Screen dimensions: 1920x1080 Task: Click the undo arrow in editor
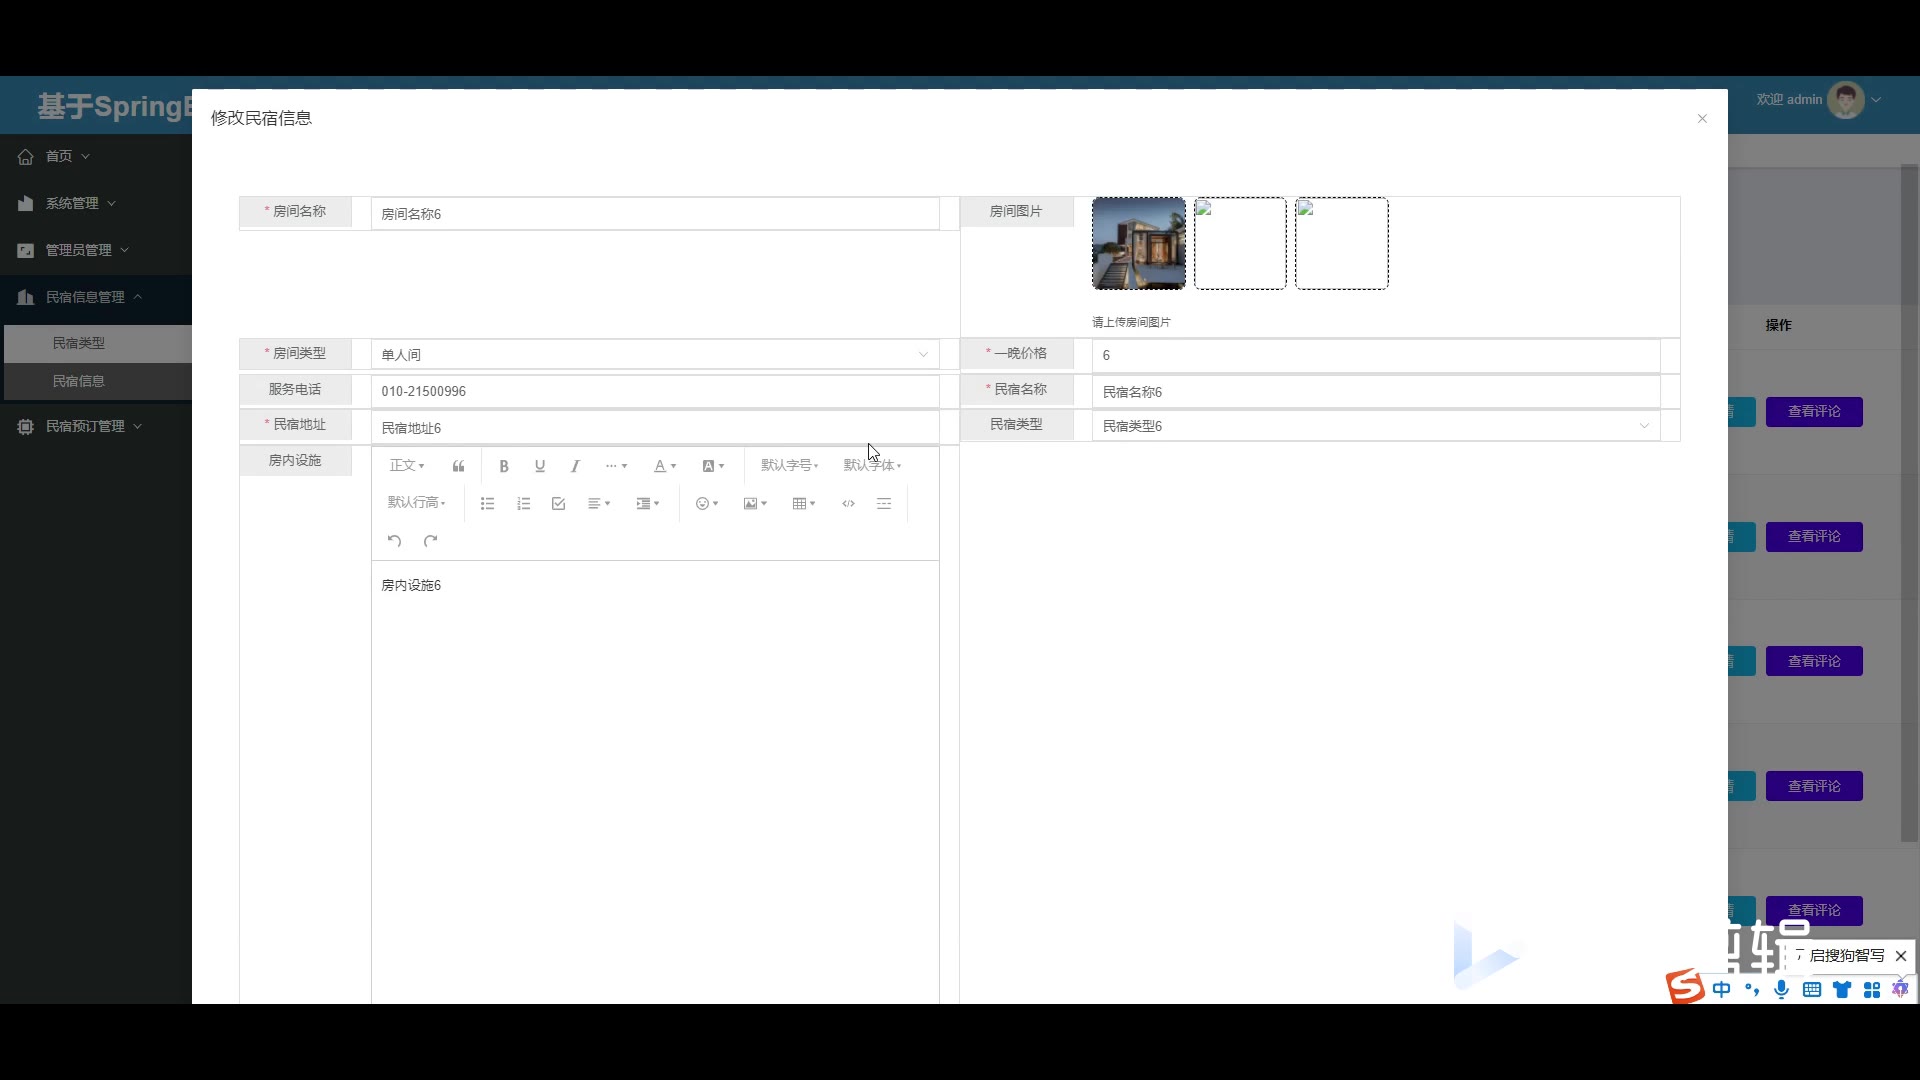pos(394,541)
